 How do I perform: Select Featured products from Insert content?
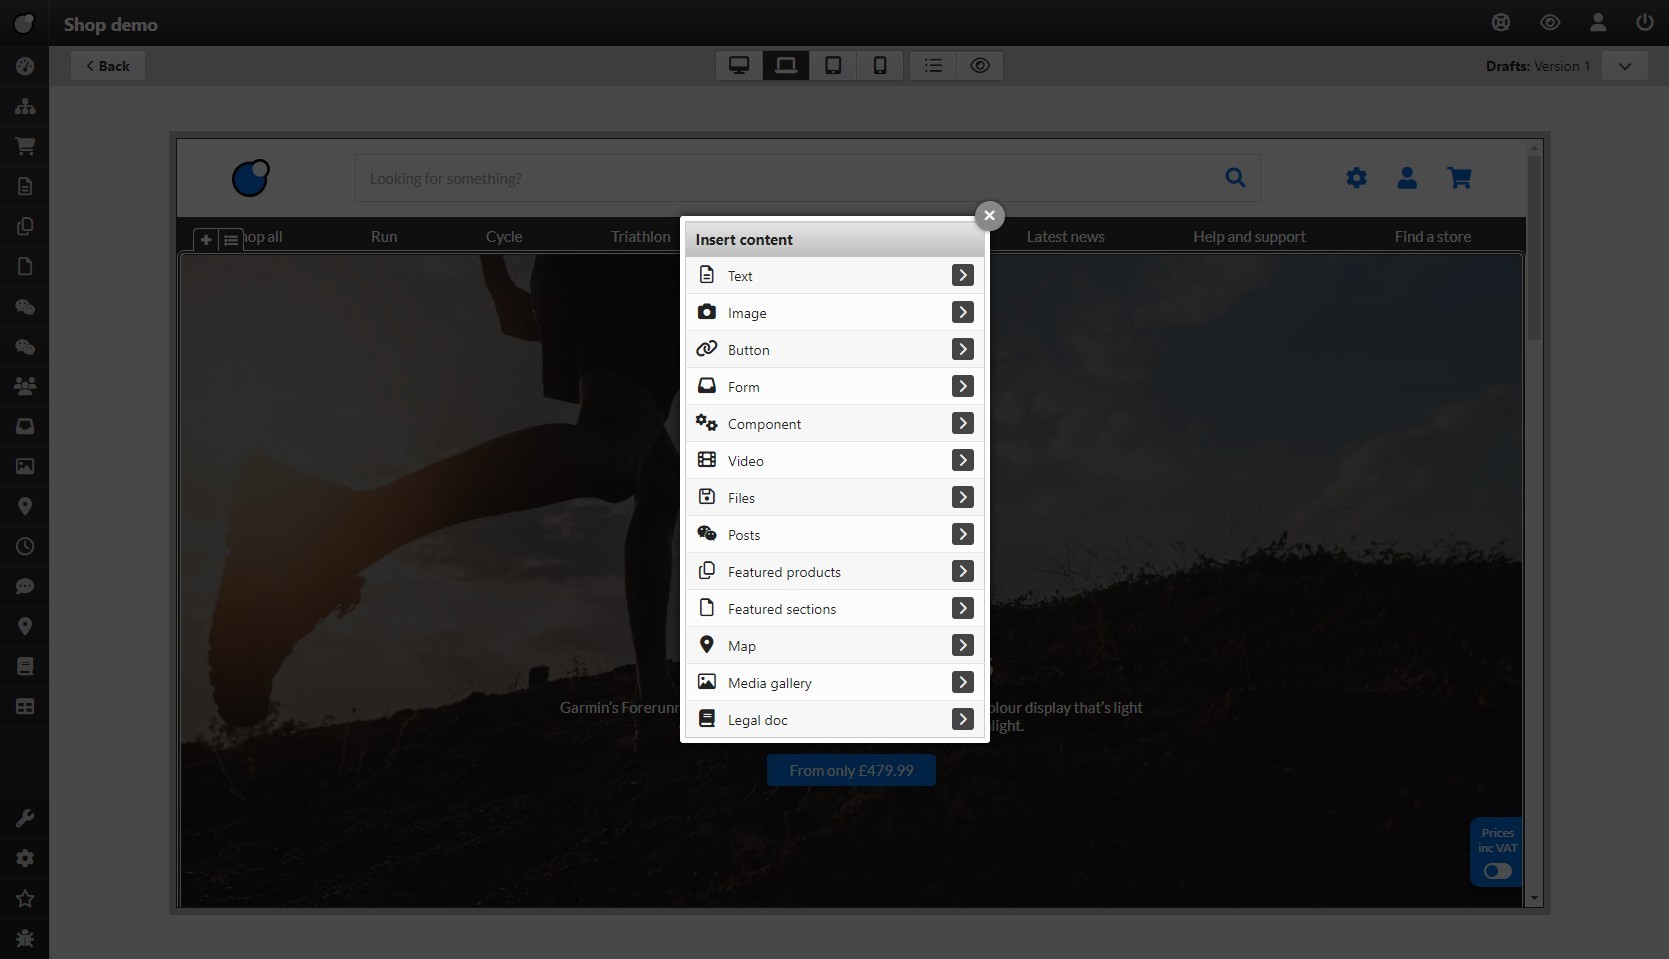point(784,572)
